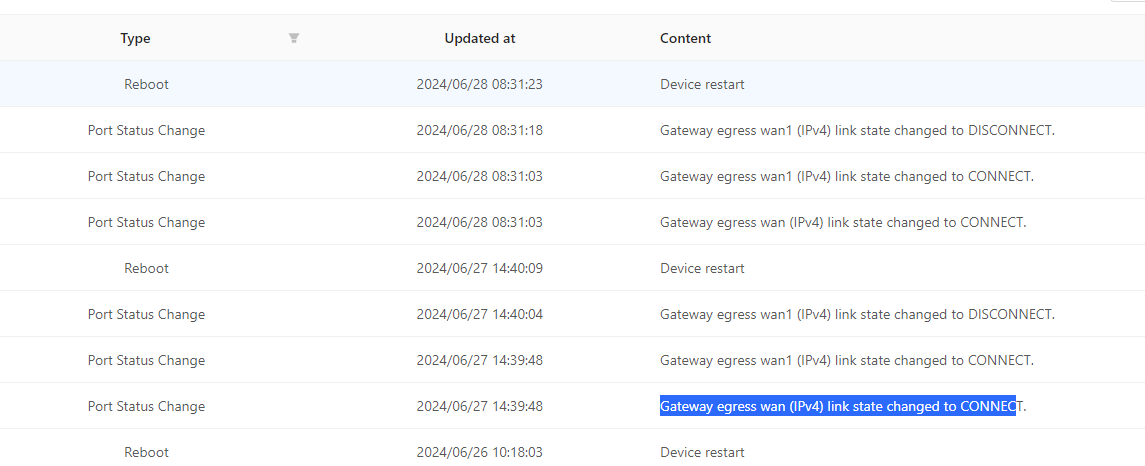The image size is (1145, 466).
Task: Click Port Status Change type at 14:40:04
Action: (146, 314)
